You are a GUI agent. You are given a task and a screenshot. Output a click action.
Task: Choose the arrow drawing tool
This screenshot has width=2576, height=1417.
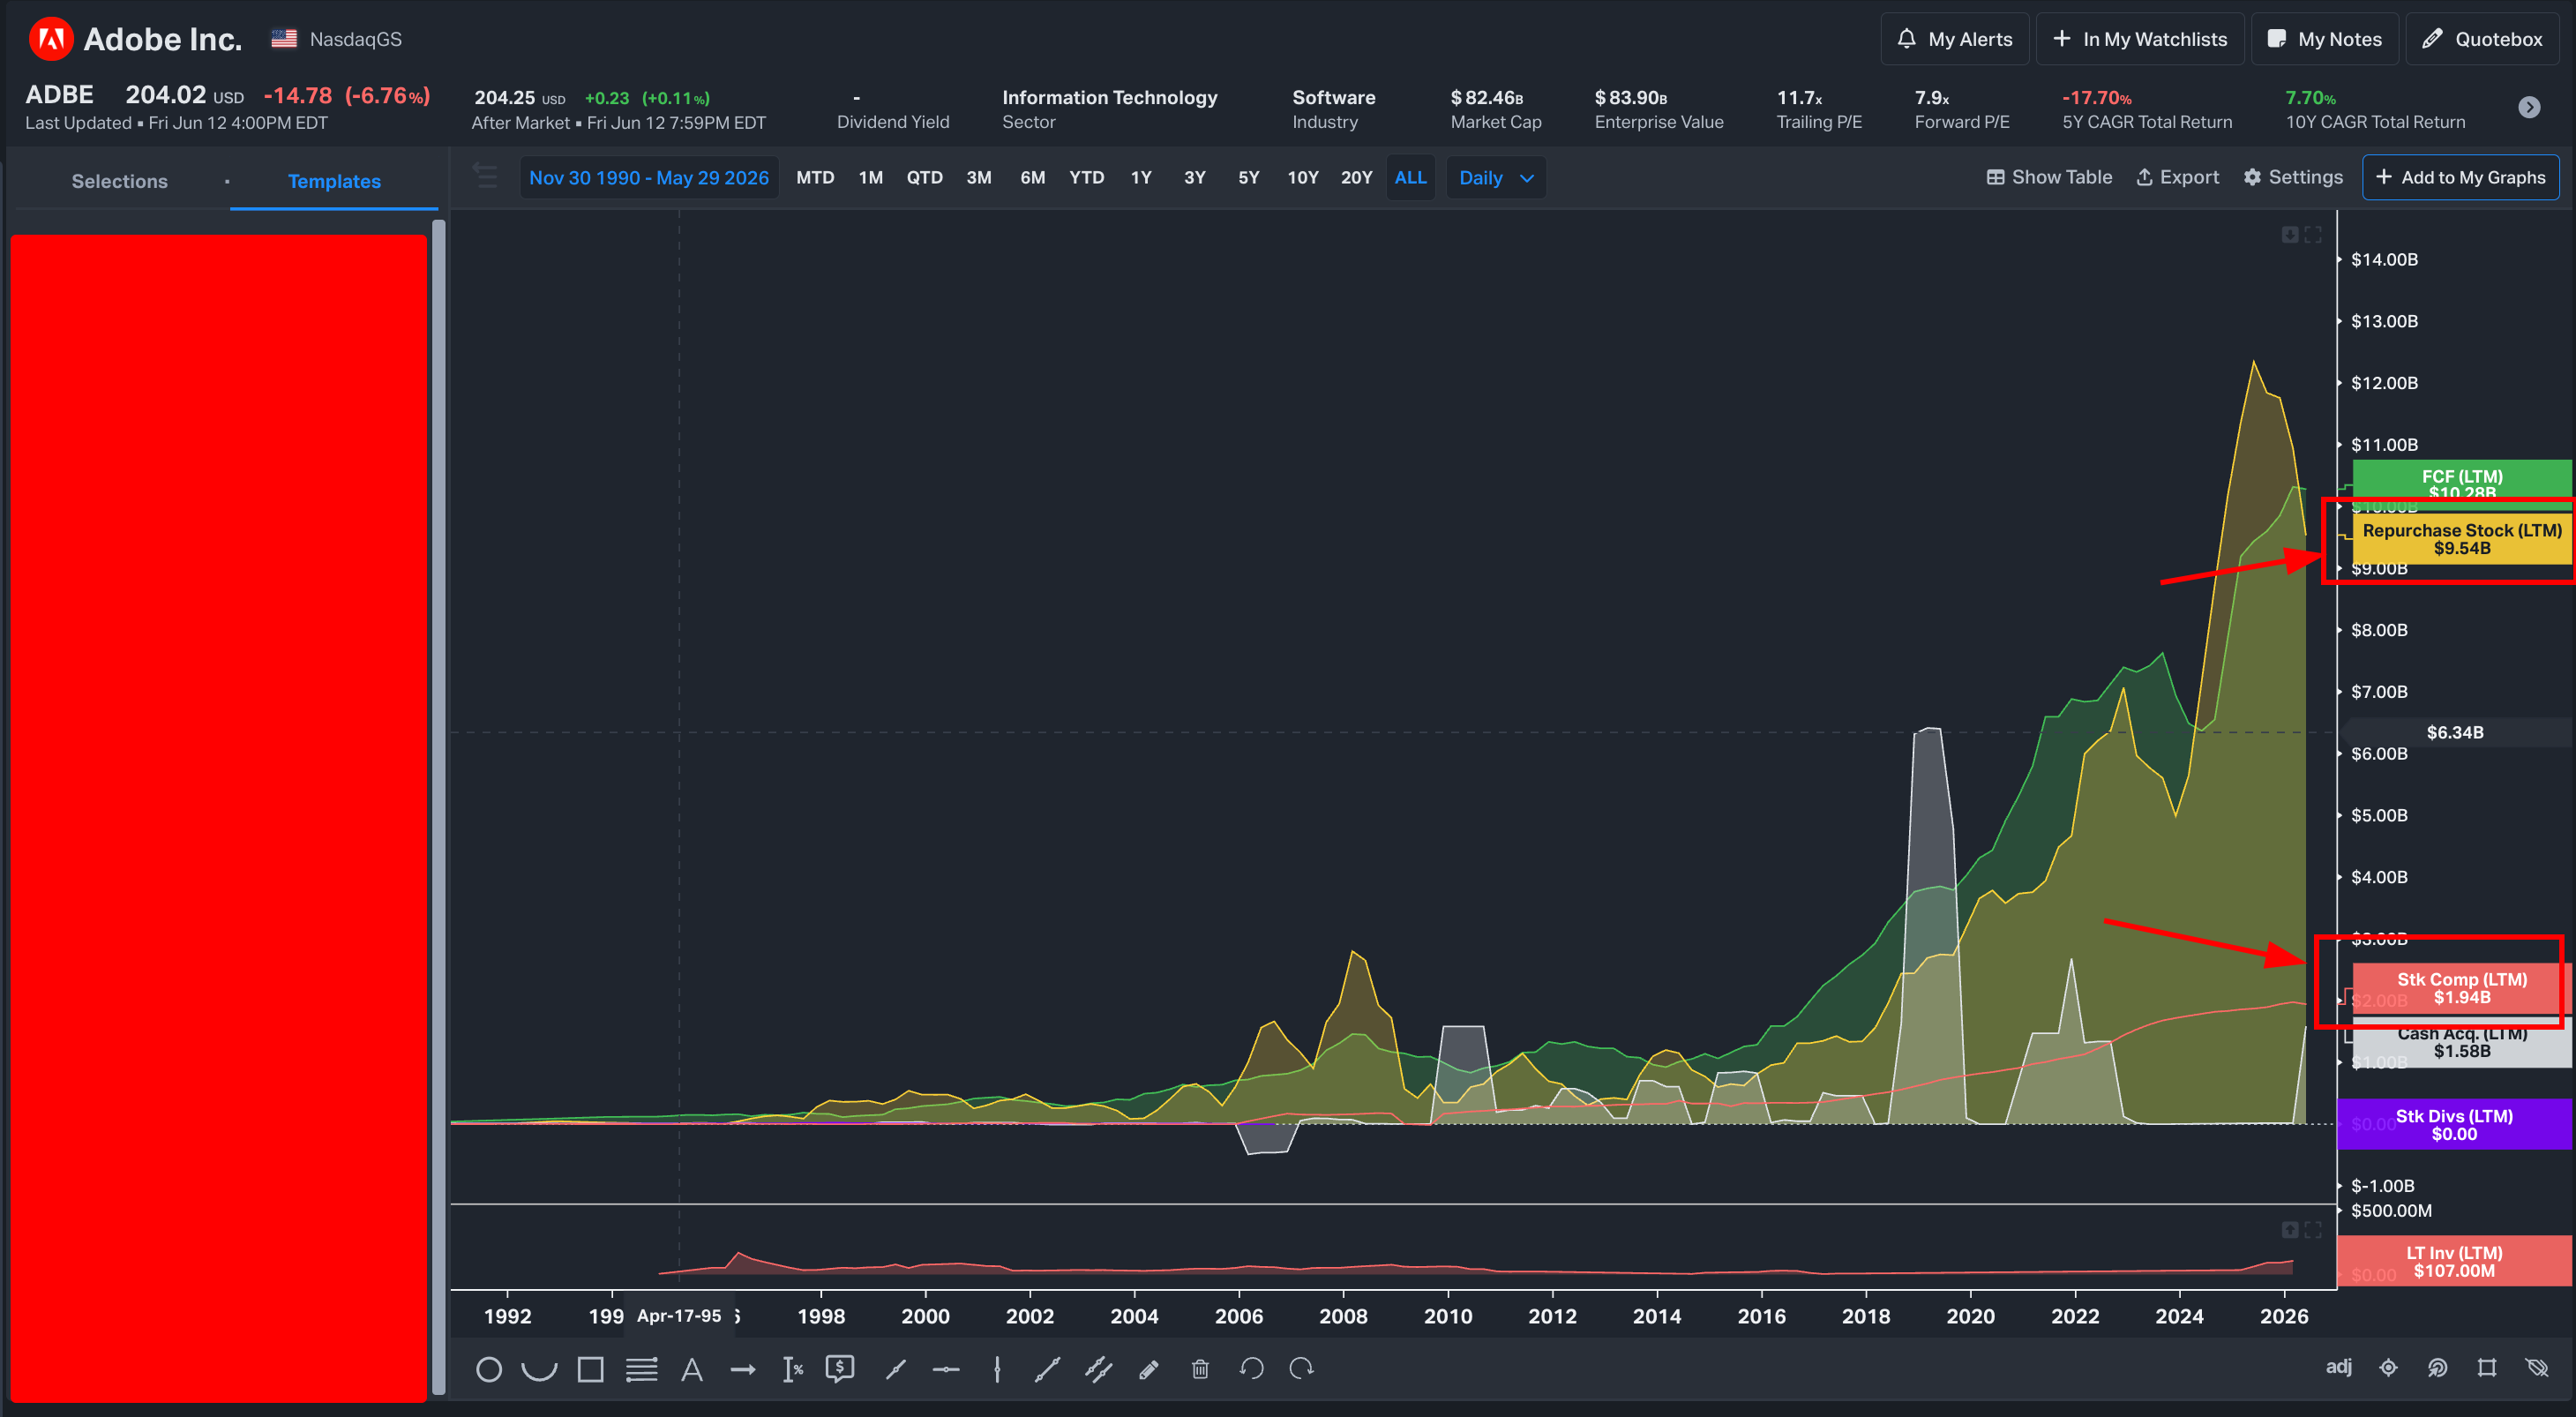click(x=743, y=1369)
